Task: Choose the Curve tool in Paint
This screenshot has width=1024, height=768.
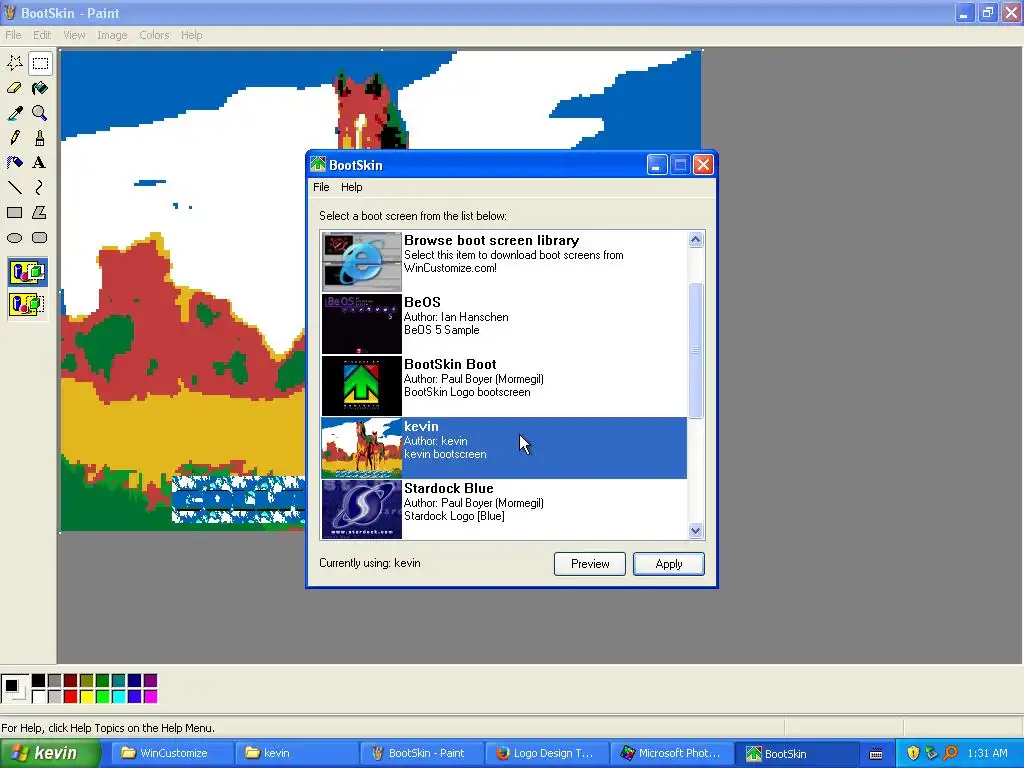Action: click(40, 187)
